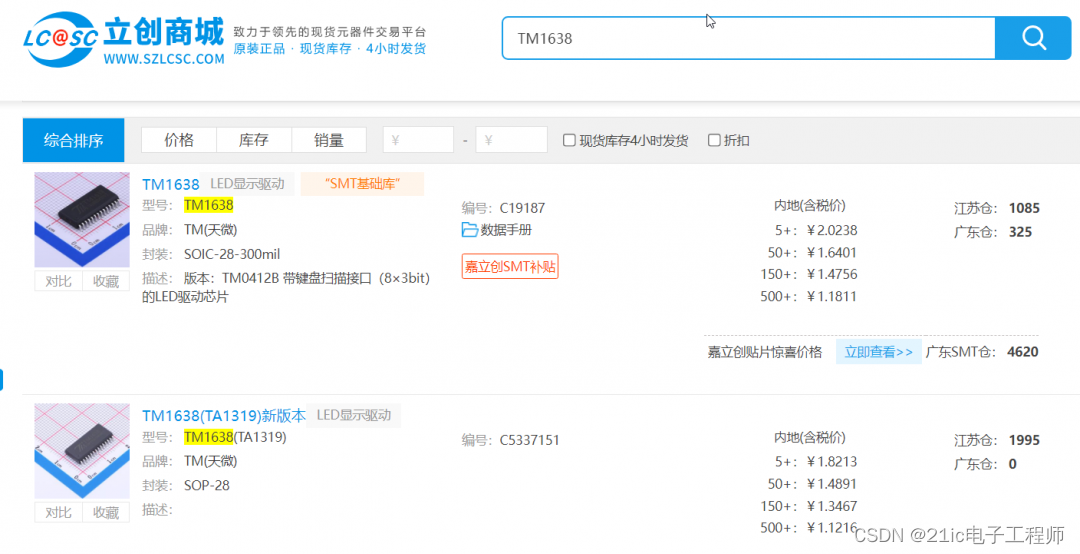
Task: Click 对比 under the C19187 product
Action: point(59,281)
